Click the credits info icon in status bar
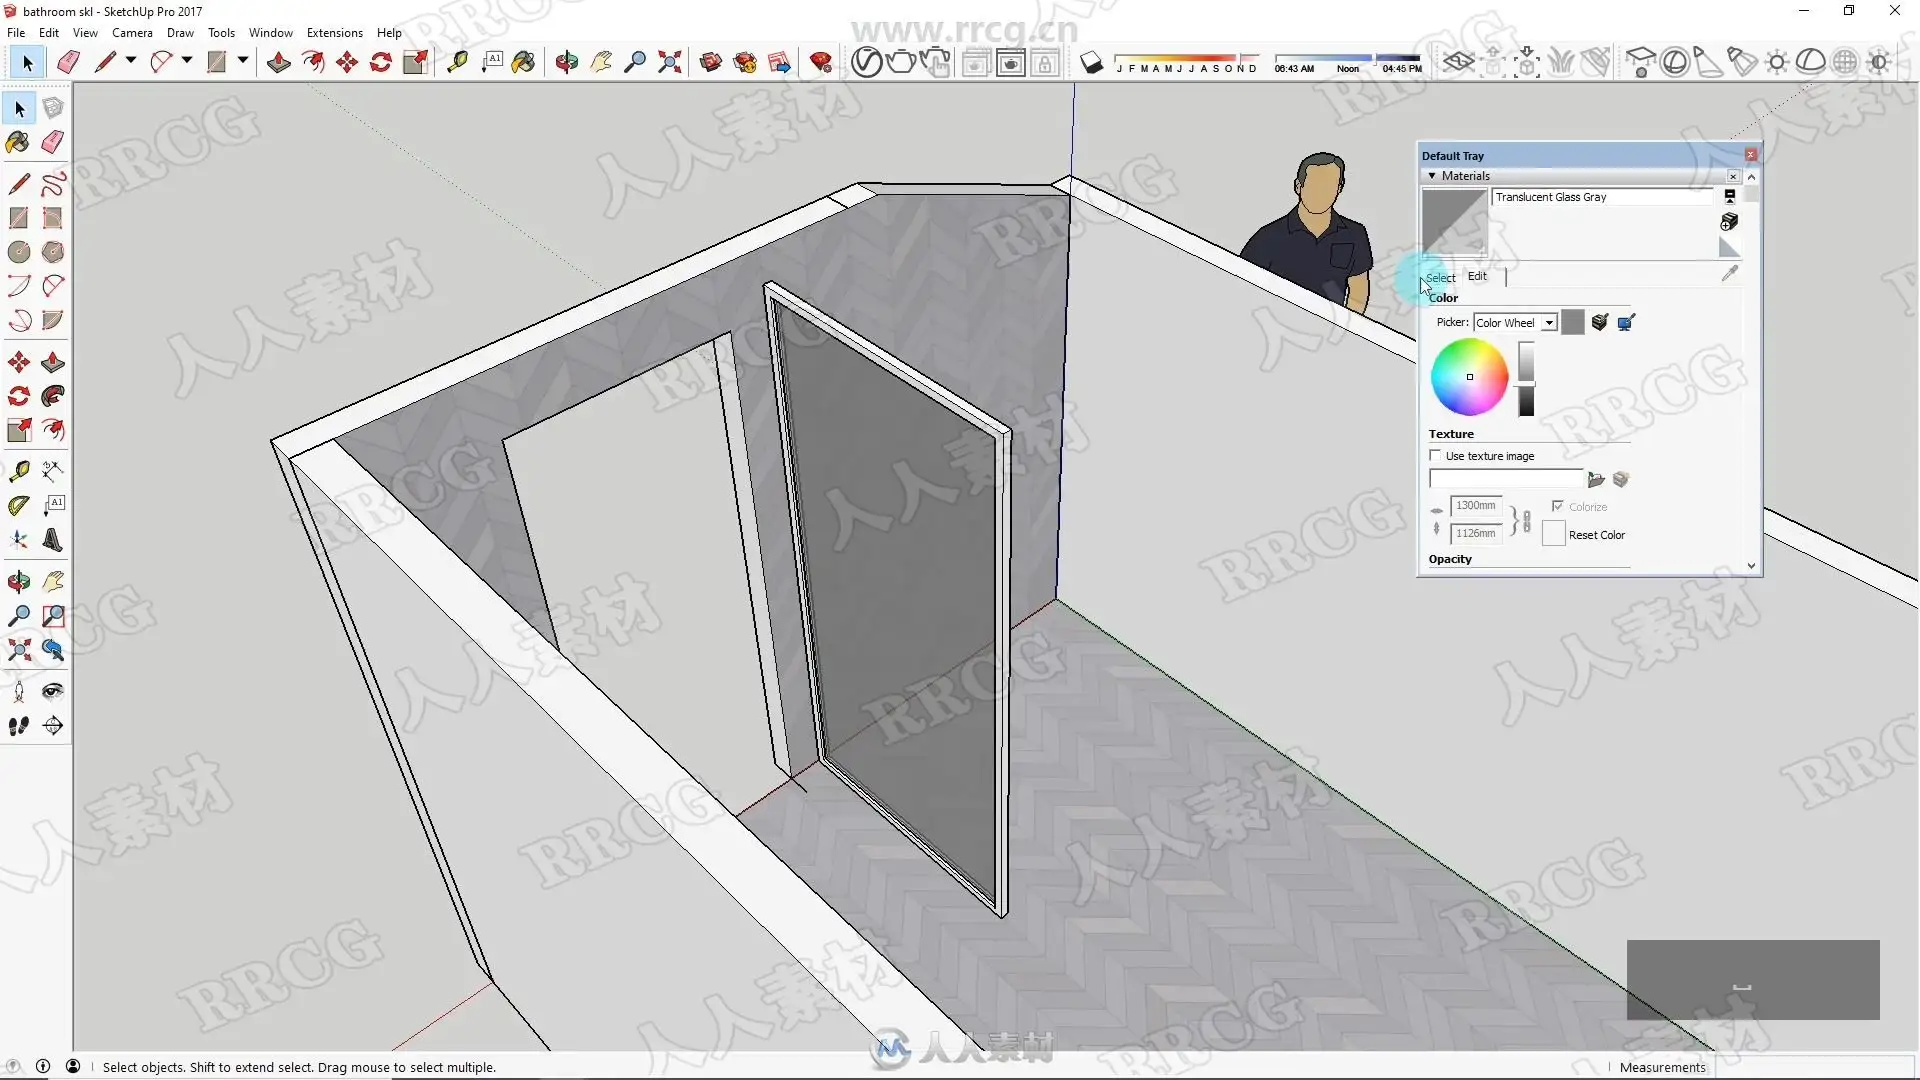 (43, 1067)
